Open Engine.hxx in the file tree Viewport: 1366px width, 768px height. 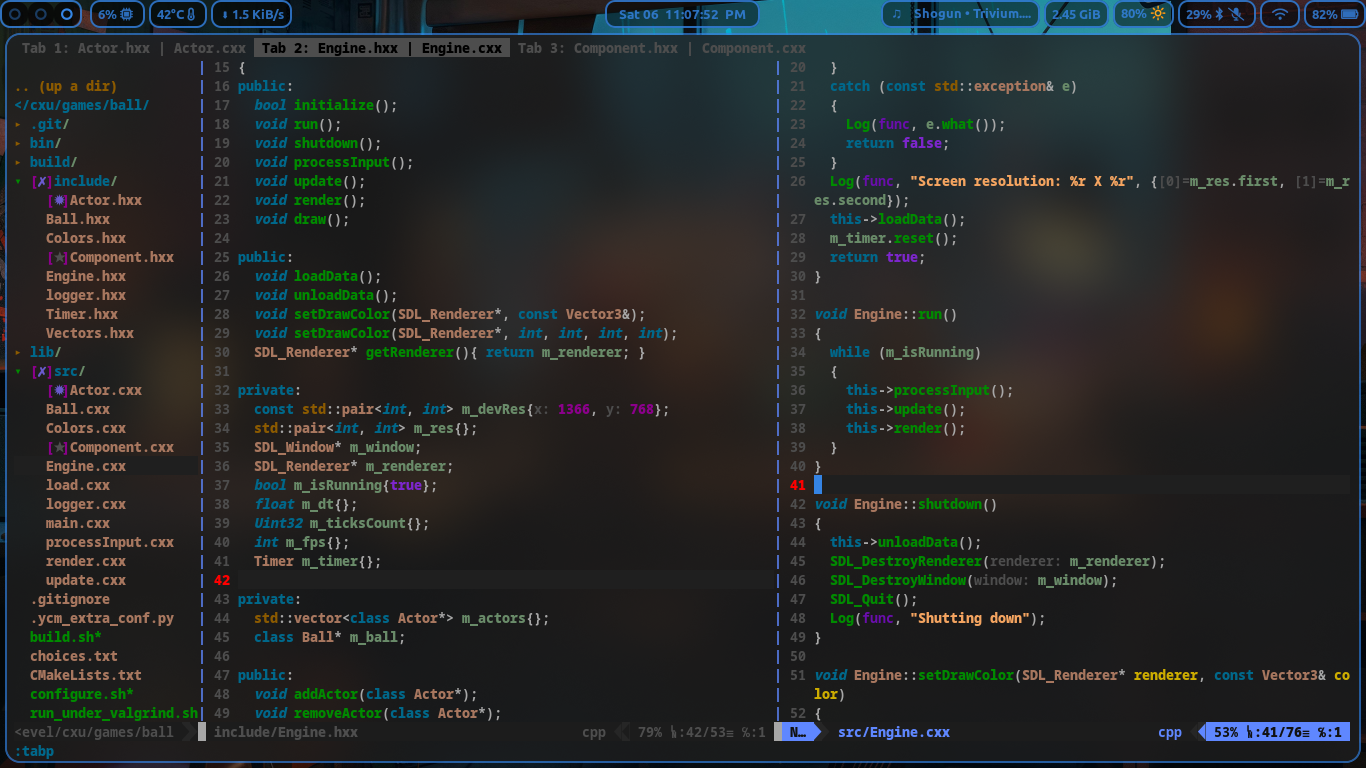[x=86, y=276]
